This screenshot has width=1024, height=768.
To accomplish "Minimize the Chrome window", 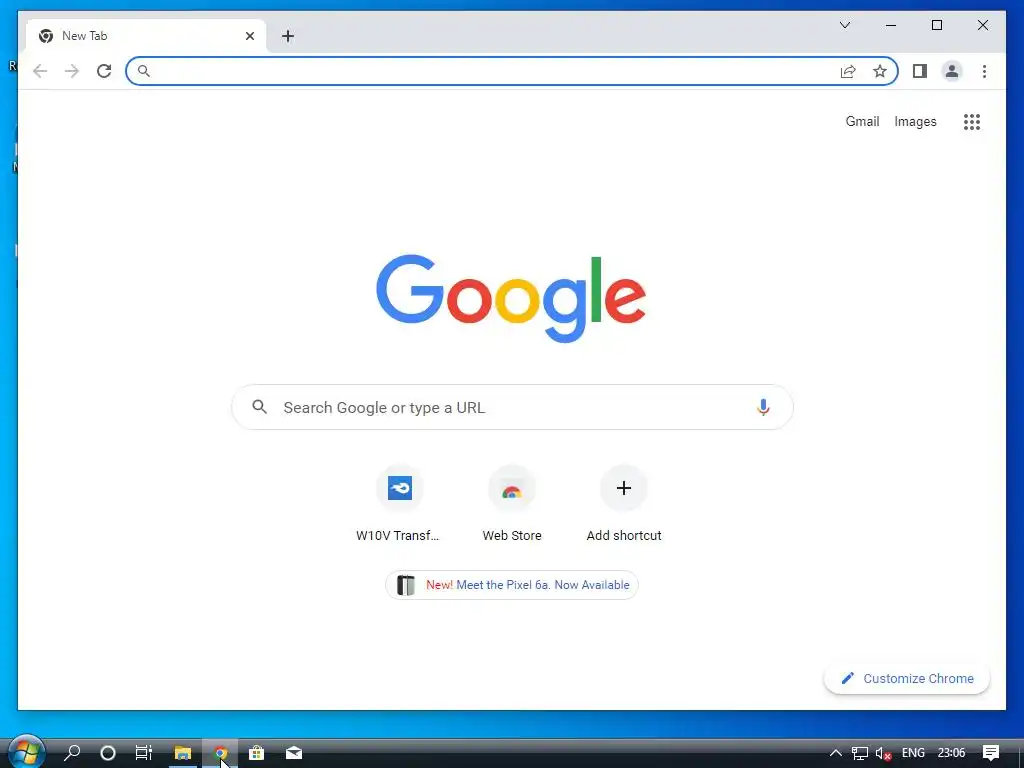I will point(891,25).
